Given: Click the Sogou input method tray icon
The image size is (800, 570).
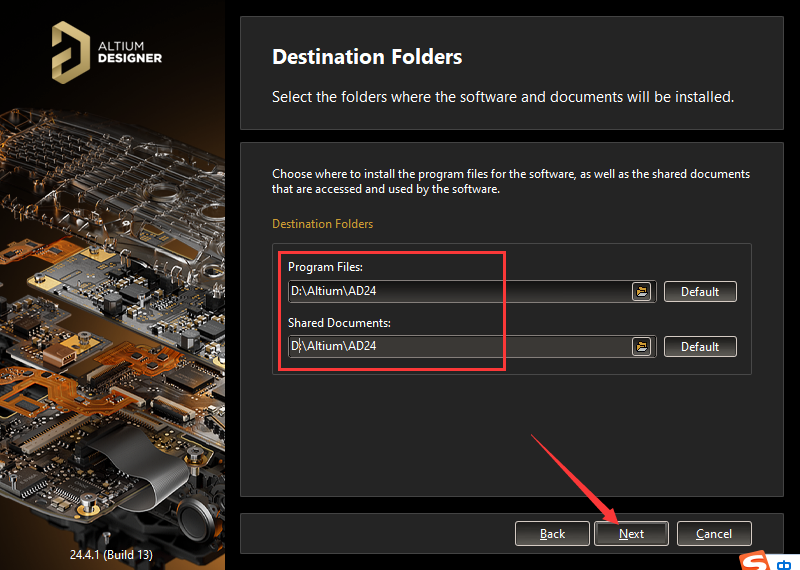Looking at the screenshot, I should tap(755, 561).
